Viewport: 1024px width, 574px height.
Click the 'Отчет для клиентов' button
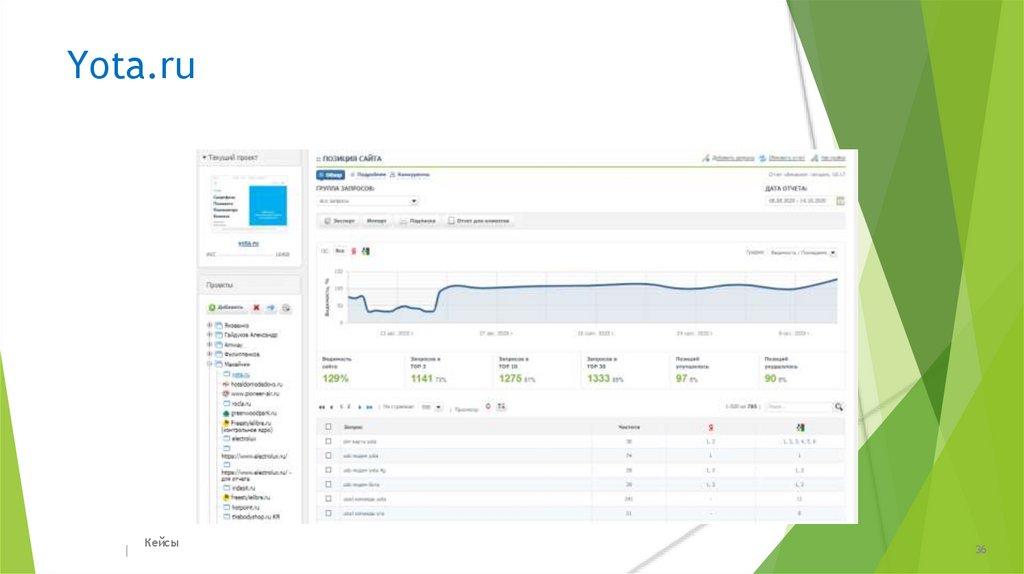click(479, 221)
